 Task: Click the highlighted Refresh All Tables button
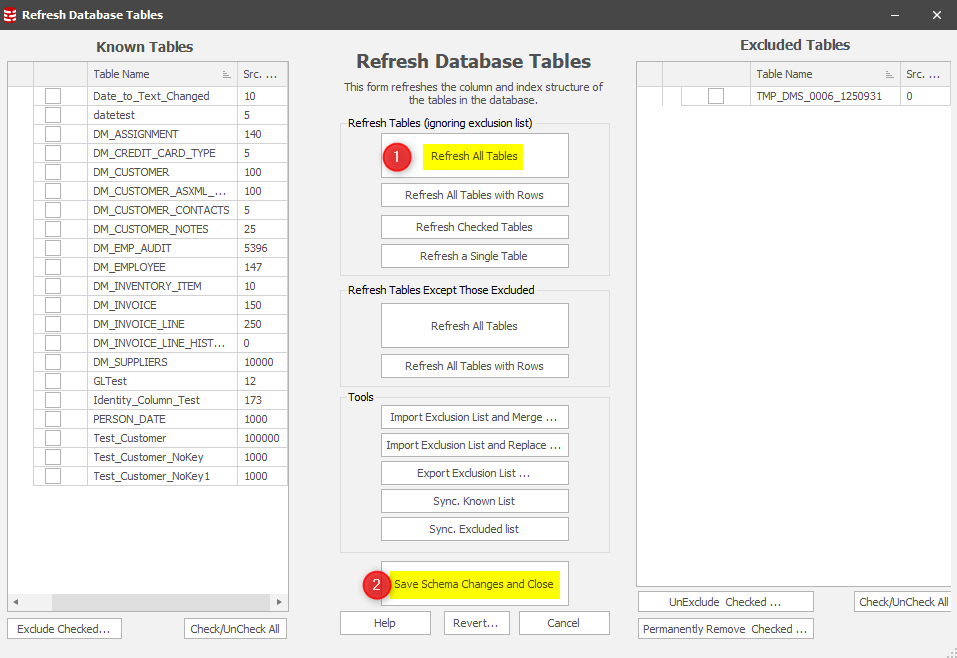coord(474,156)
